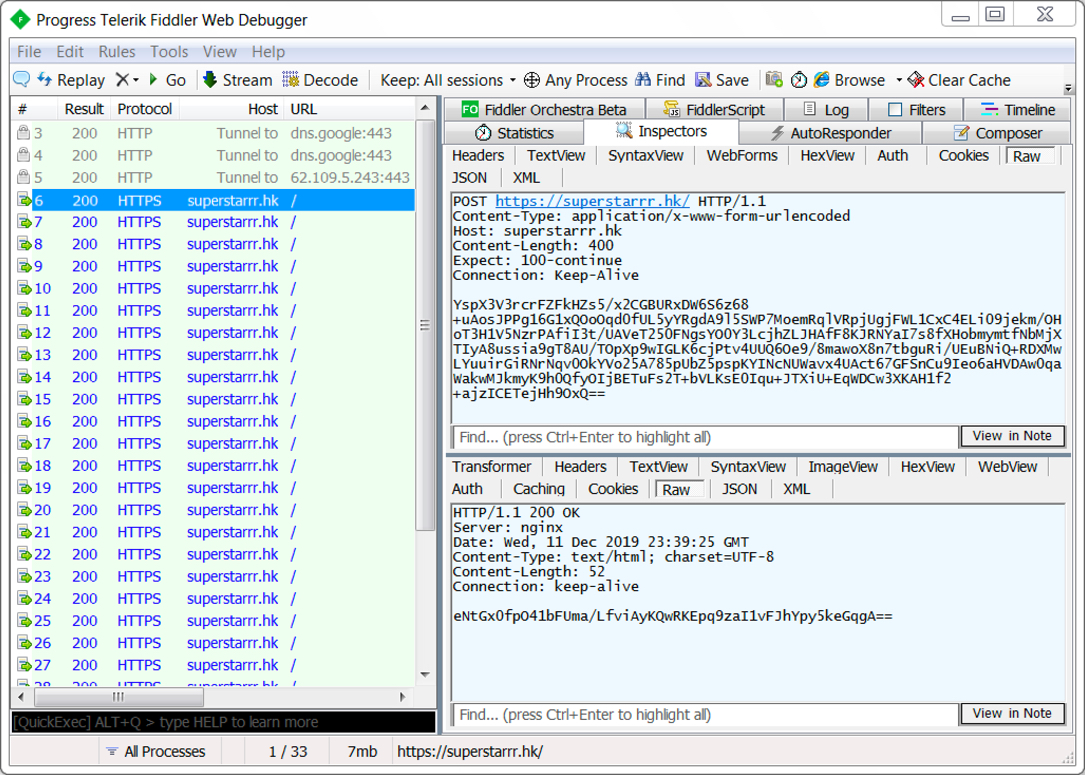Open the File menu

coord(29,52)
